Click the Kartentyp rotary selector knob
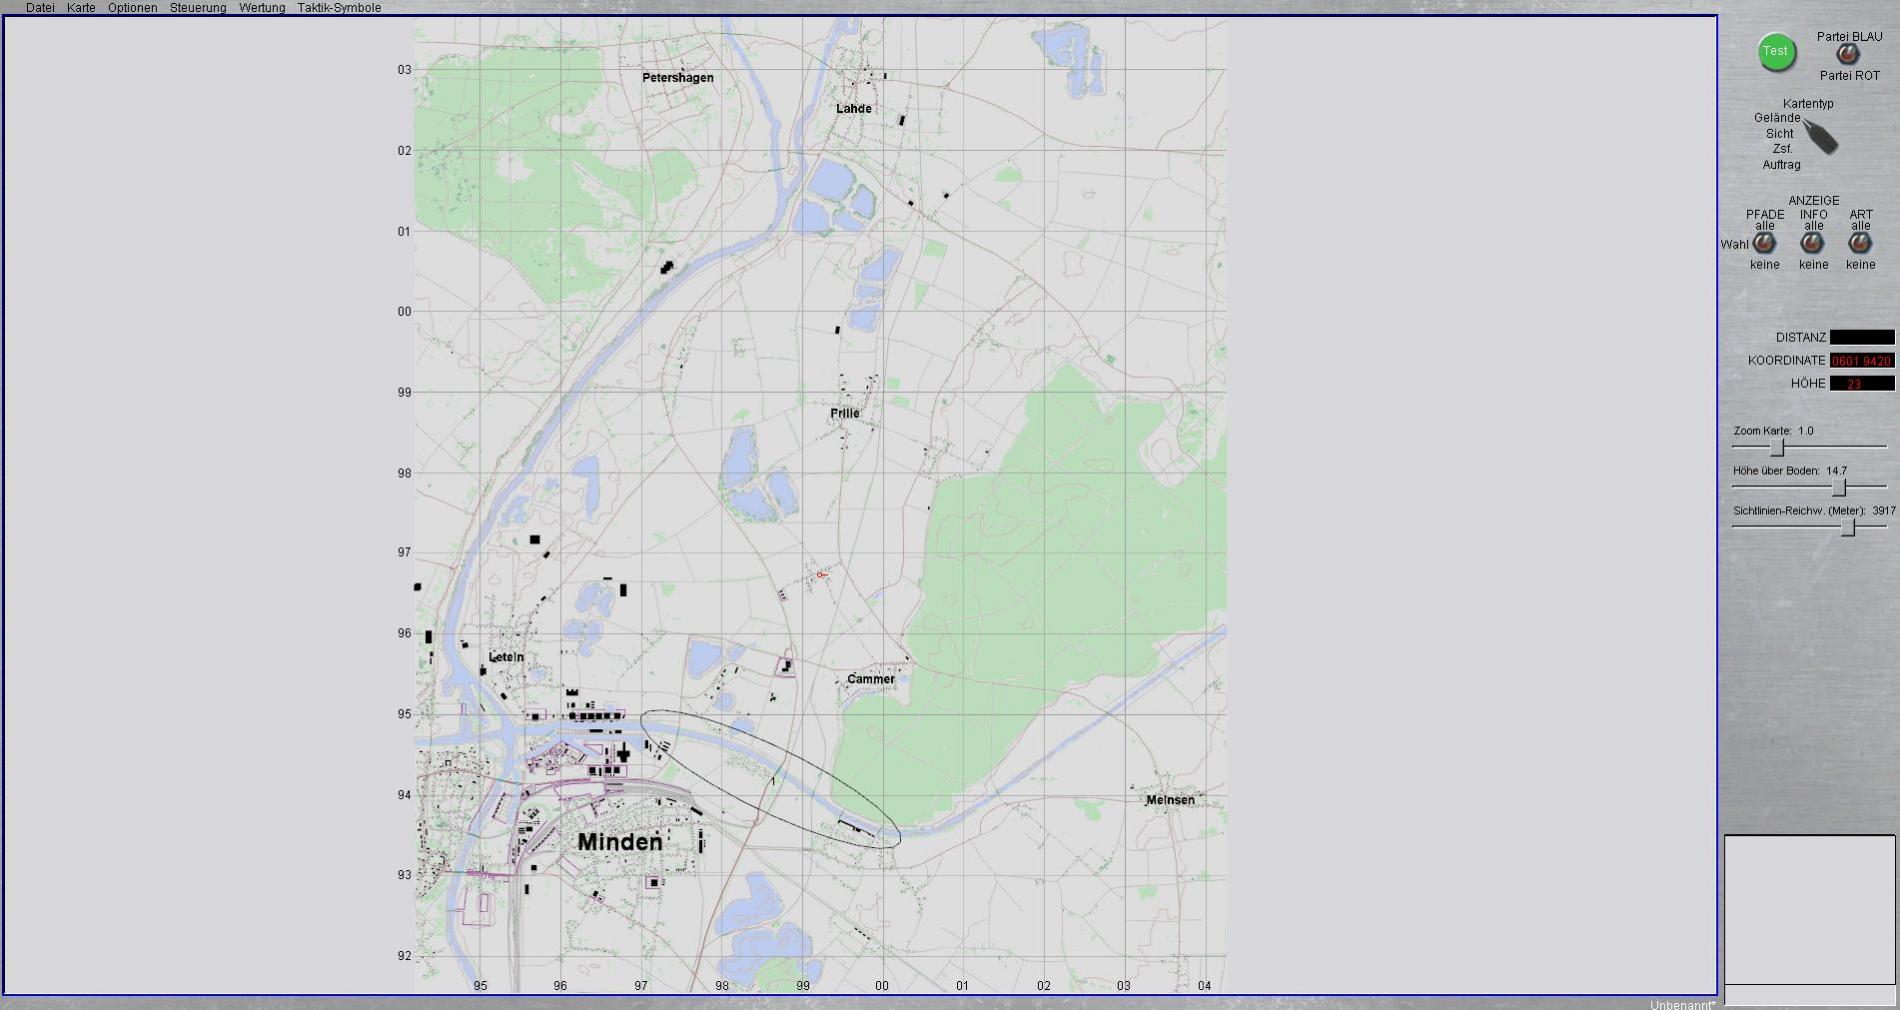Screen dimensions: 1900x1010 [x=1822, y=137]
